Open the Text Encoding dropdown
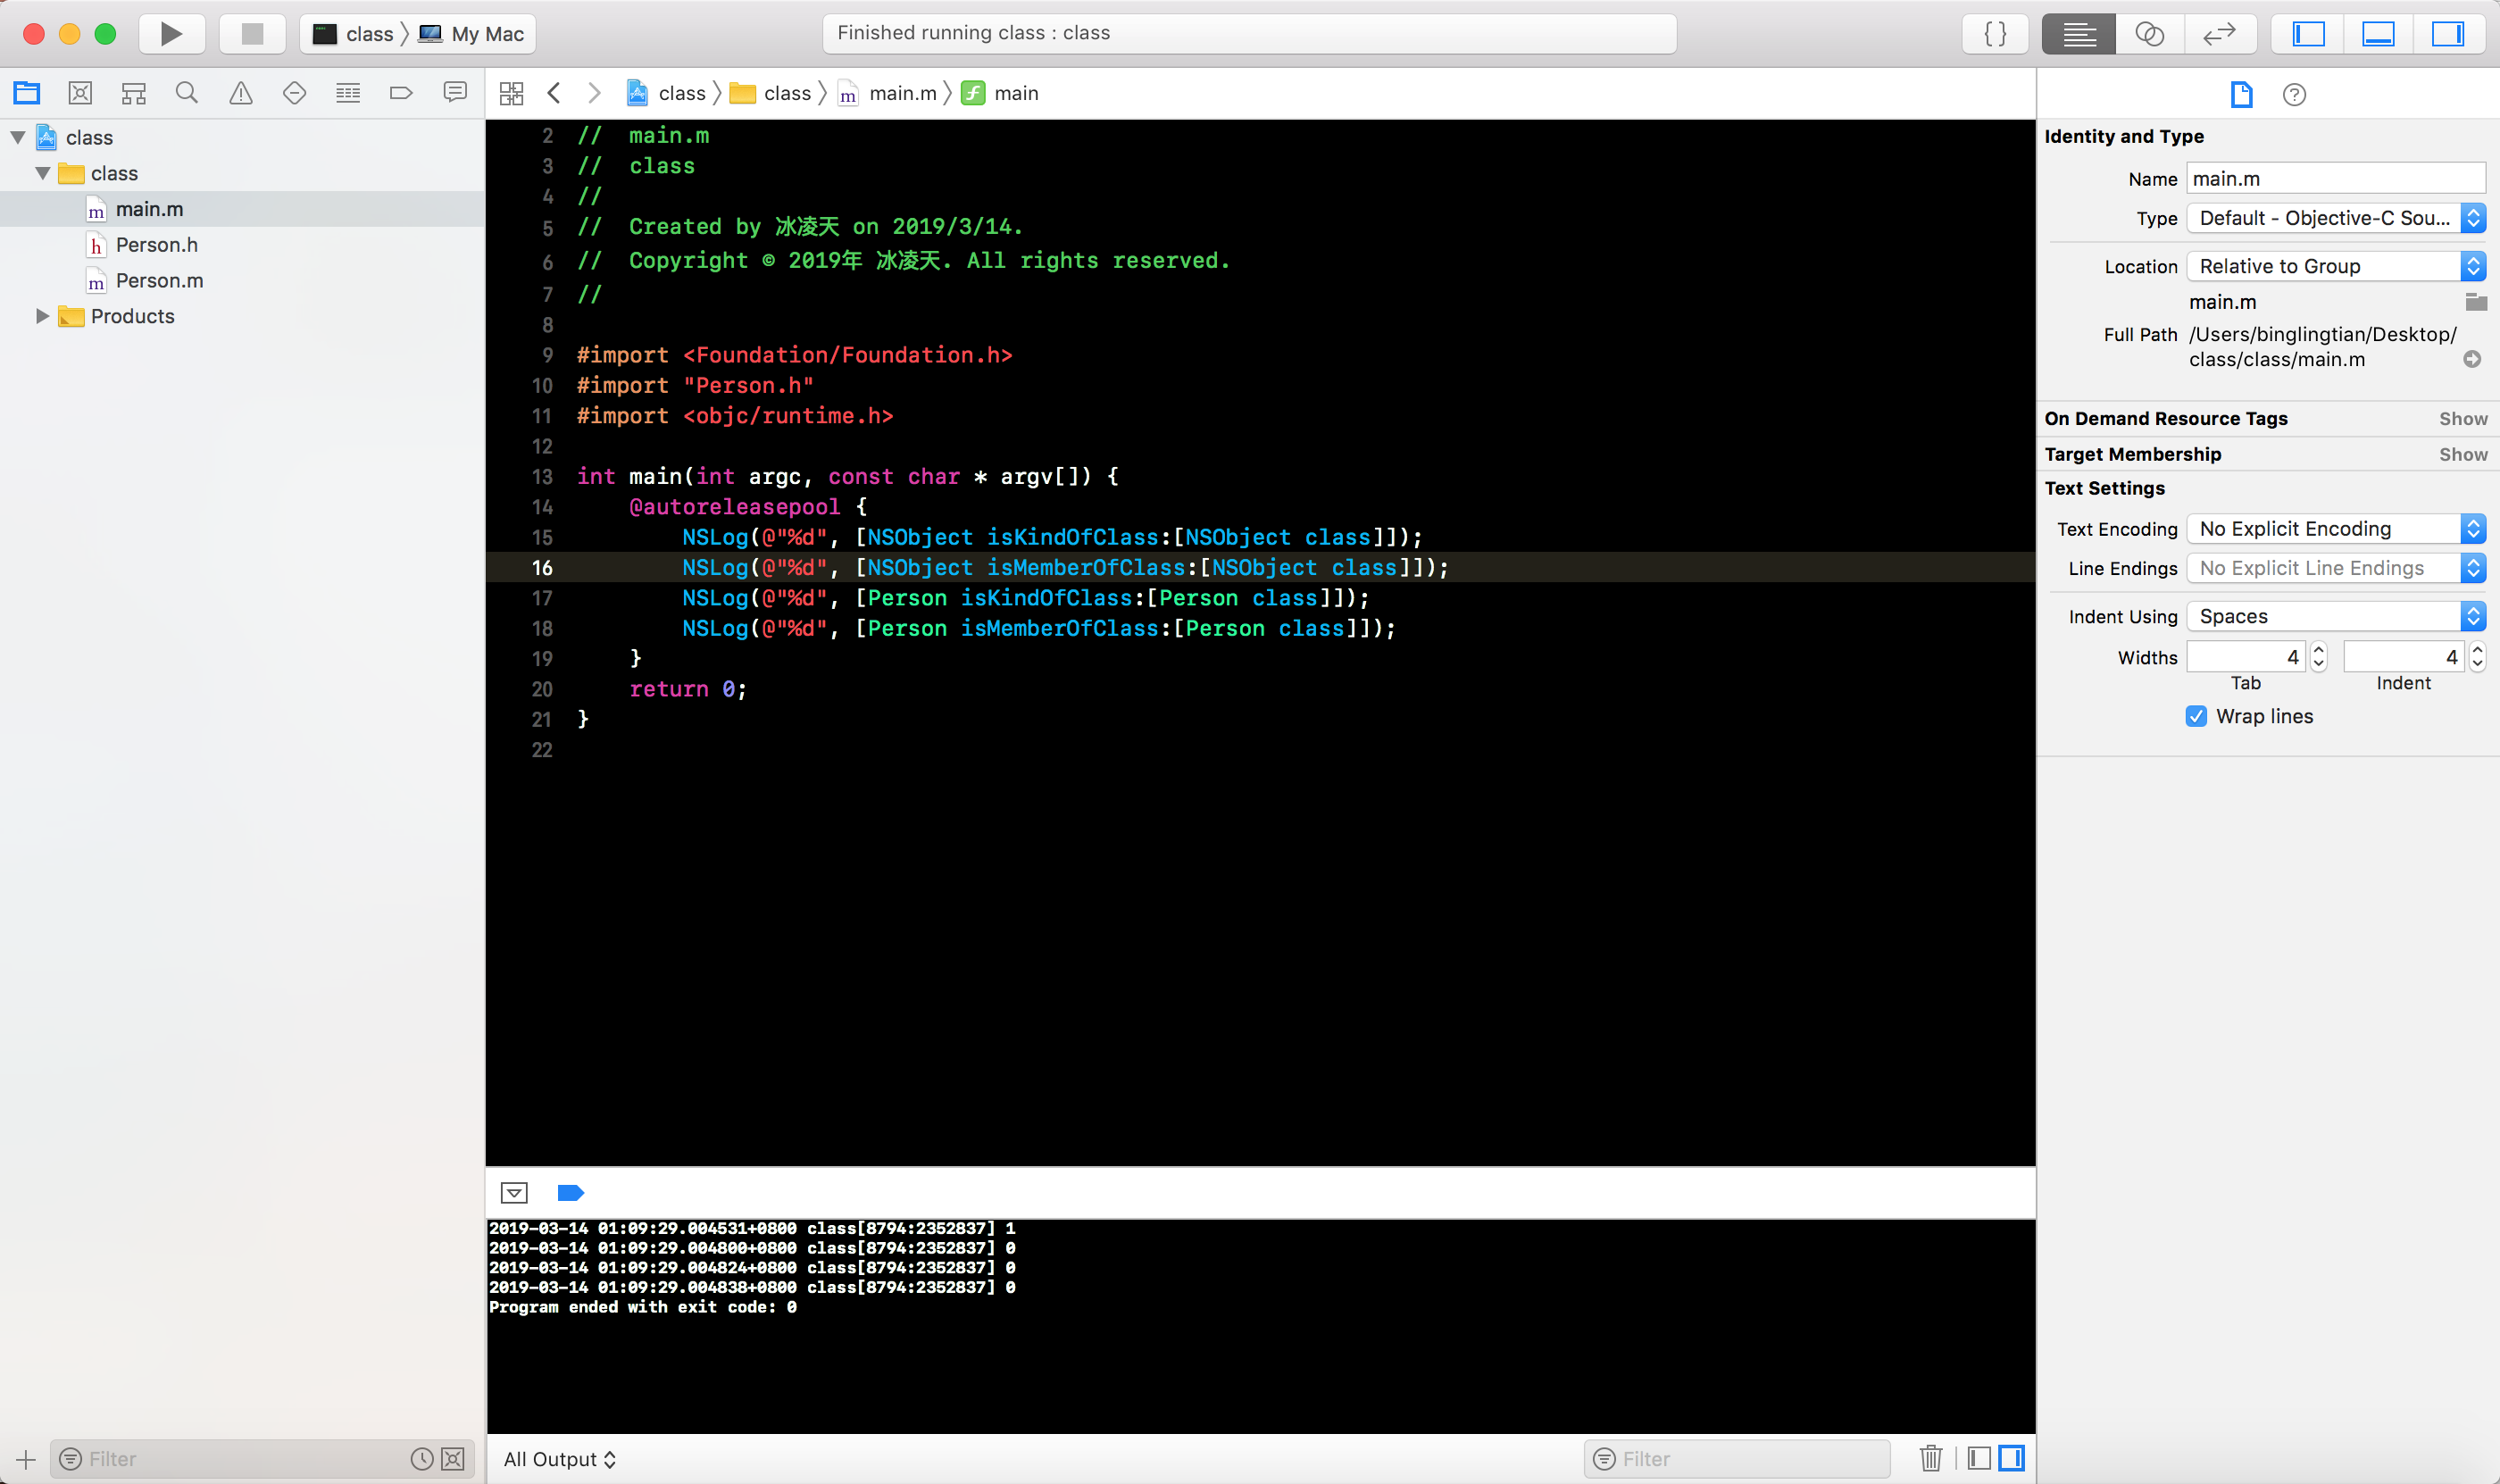2500x1484 pixels. [2335, 528]
